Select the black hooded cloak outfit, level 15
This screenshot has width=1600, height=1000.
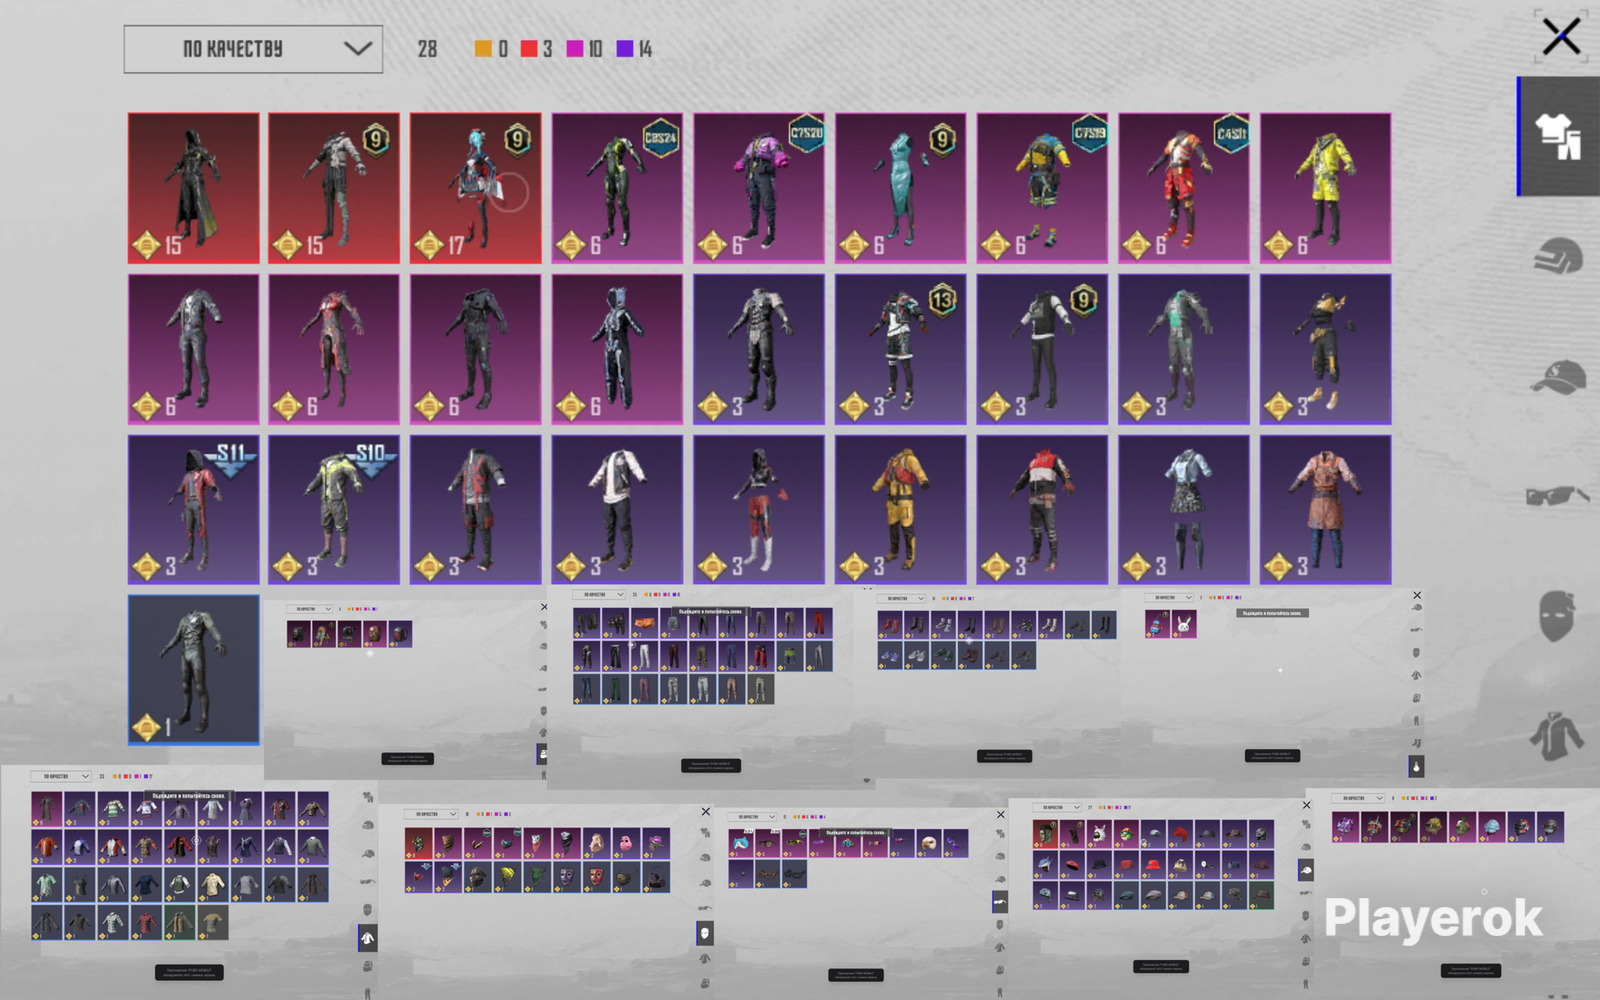tap(193, 188)
